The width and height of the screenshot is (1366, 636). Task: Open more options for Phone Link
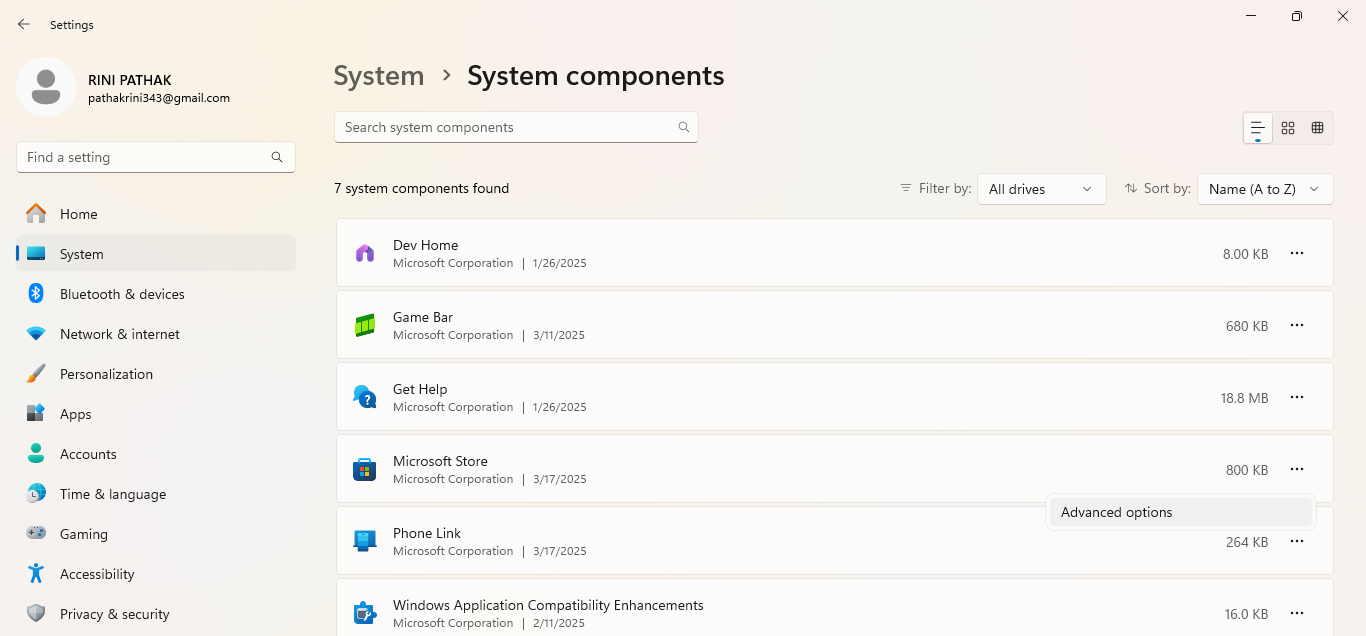pos(1297,542)
